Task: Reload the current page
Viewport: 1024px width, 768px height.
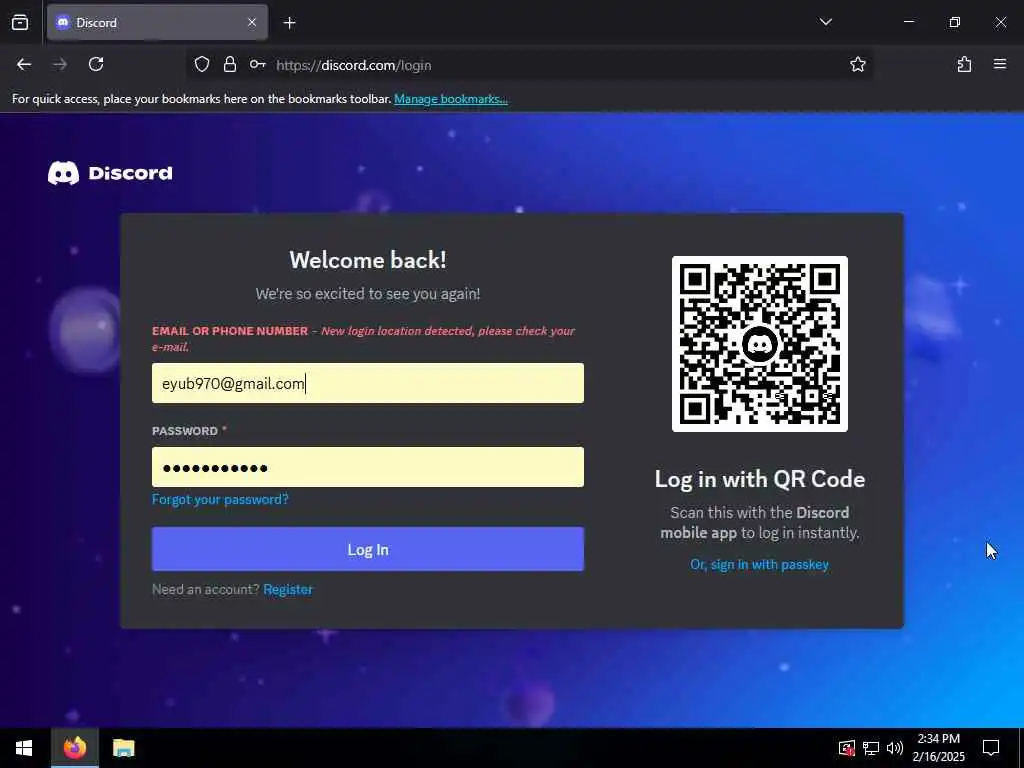Action: pyautogui.click(x=96, y=64)
